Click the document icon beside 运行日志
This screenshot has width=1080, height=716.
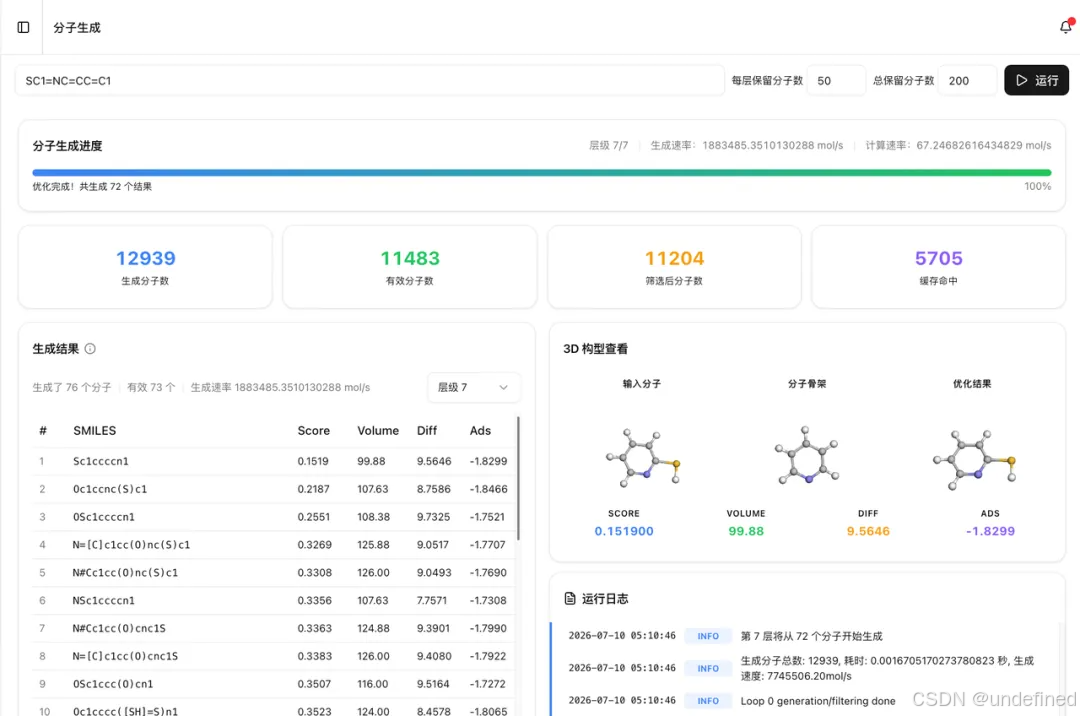tap(570, 598)
